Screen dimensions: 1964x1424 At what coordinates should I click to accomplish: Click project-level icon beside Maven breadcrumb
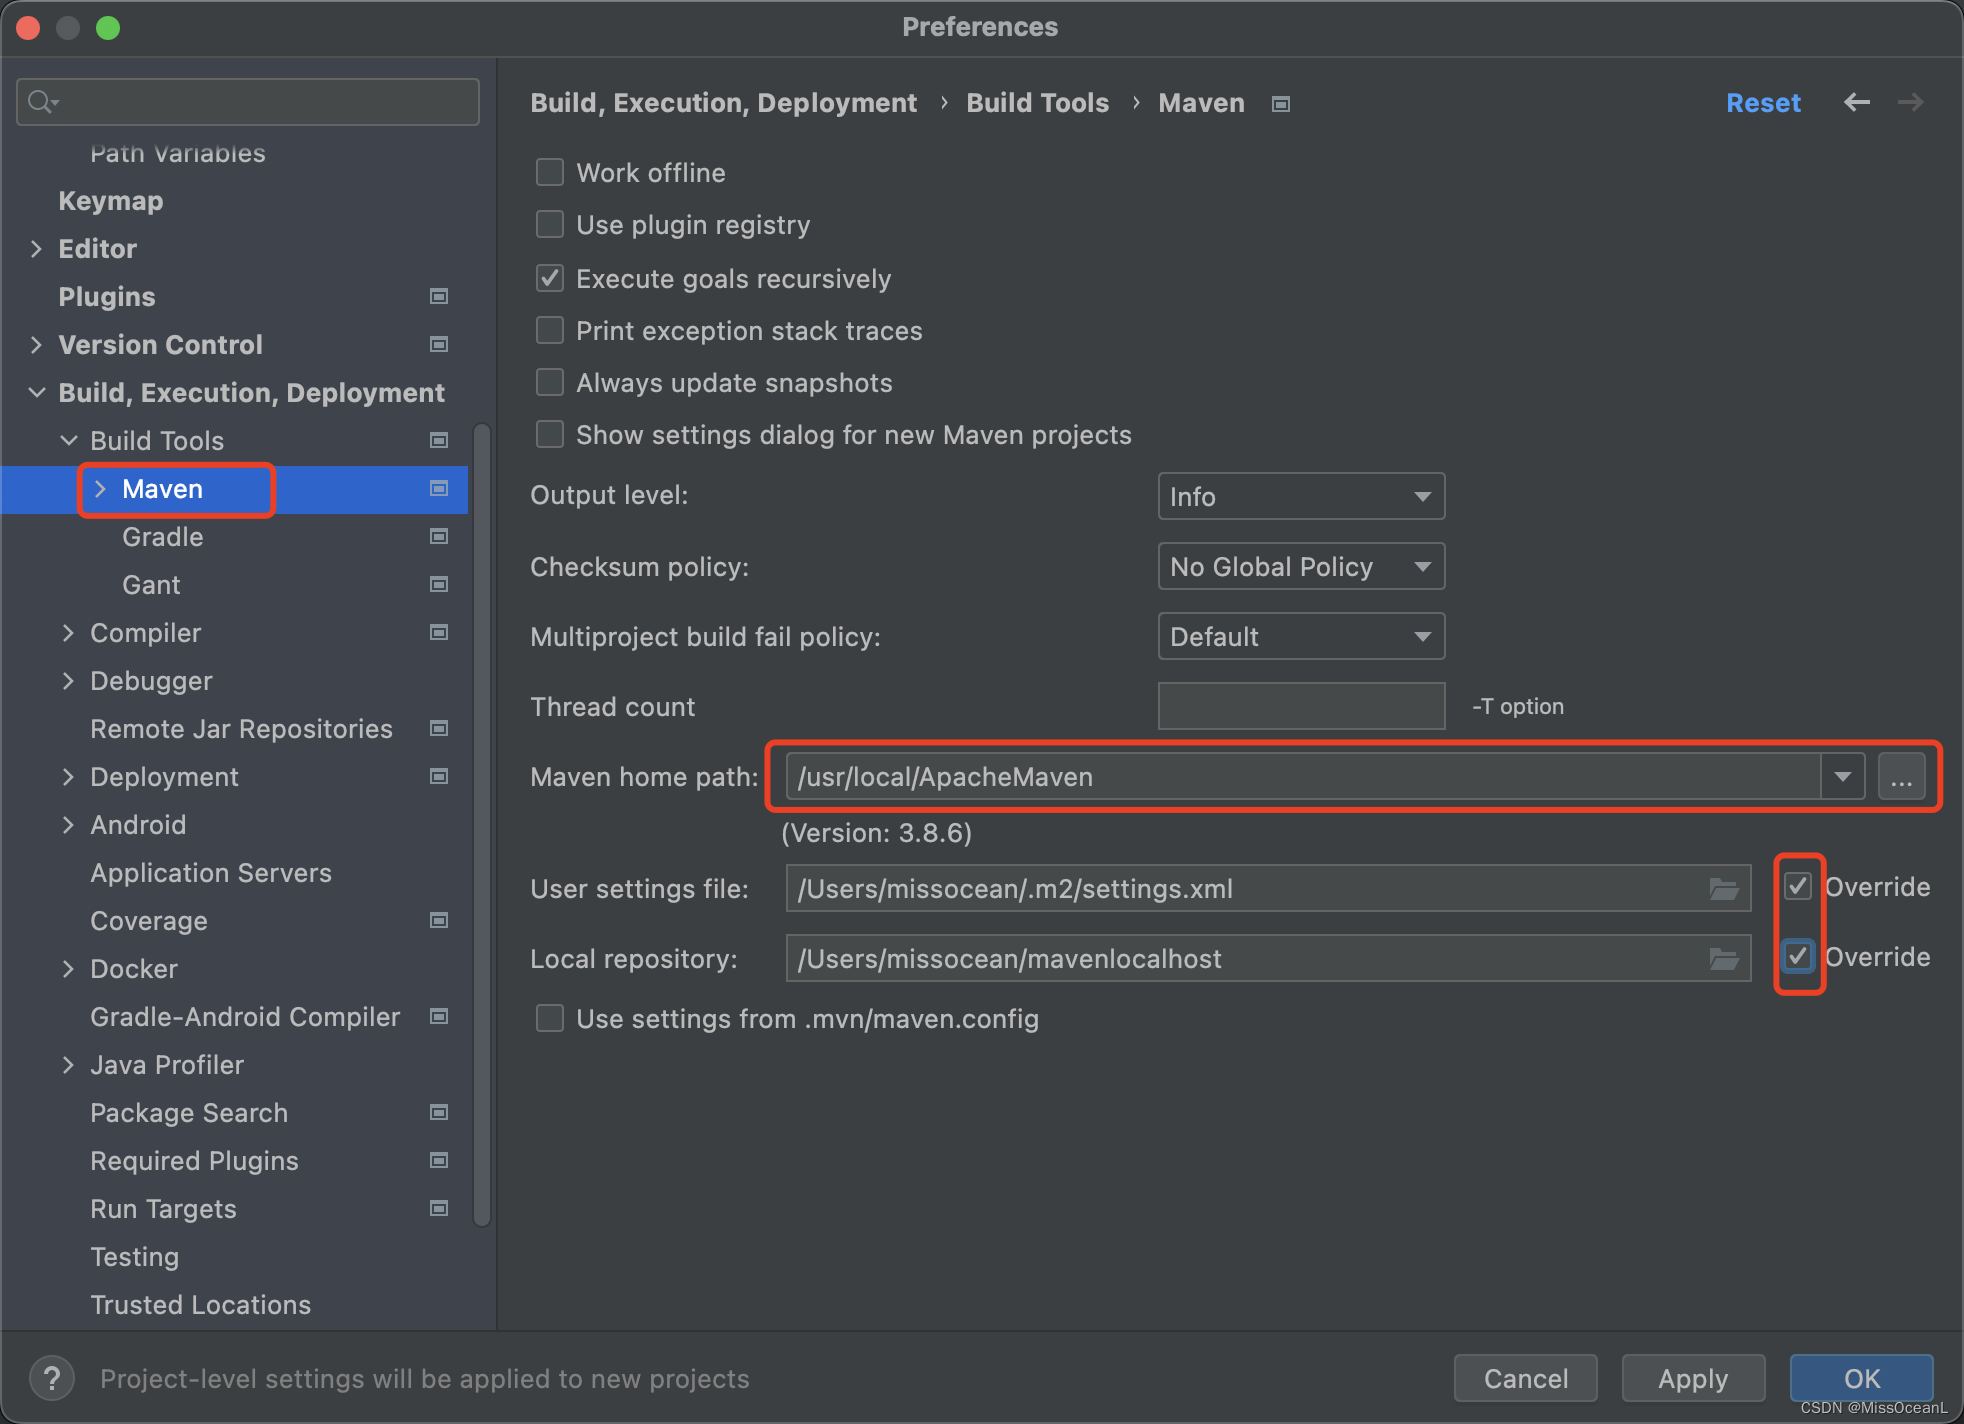click(x=1280, y=104)
